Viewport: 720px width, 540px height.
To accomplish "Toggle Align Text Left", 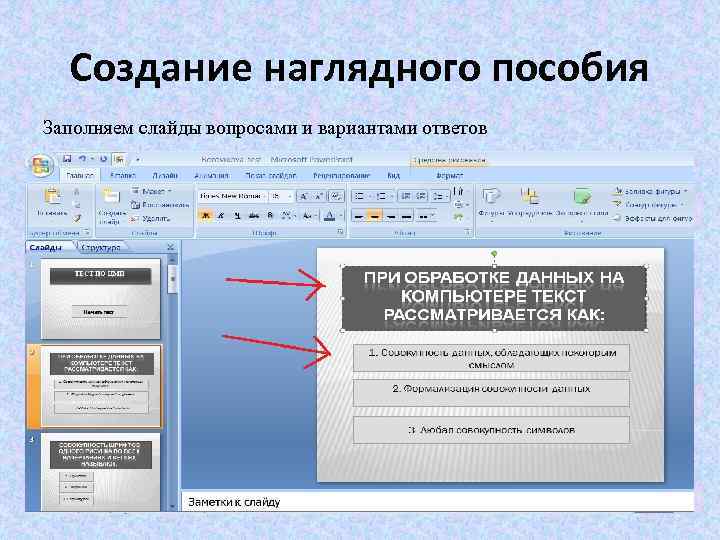I will [359, 215].
